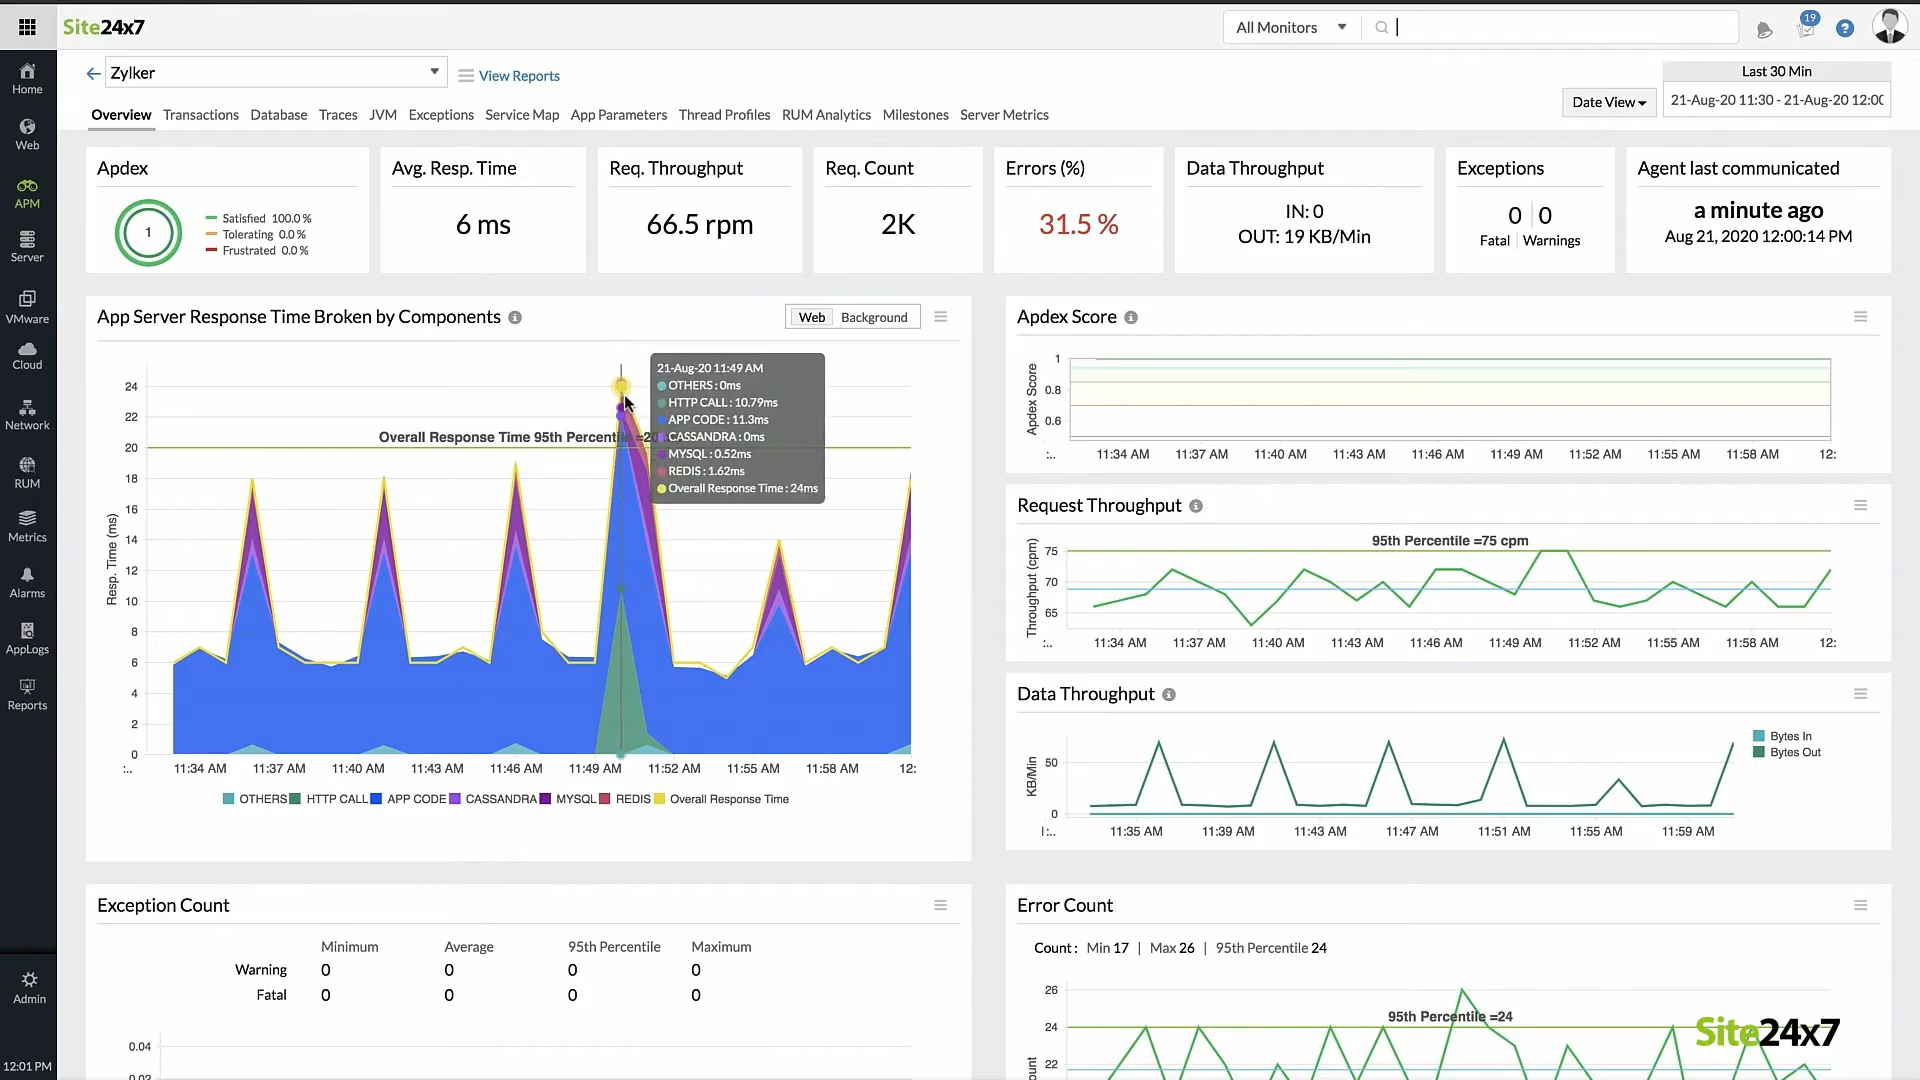Open the user profile avatar
The height and width of the screenshot is (1080, 1920).
point(1889,27)
